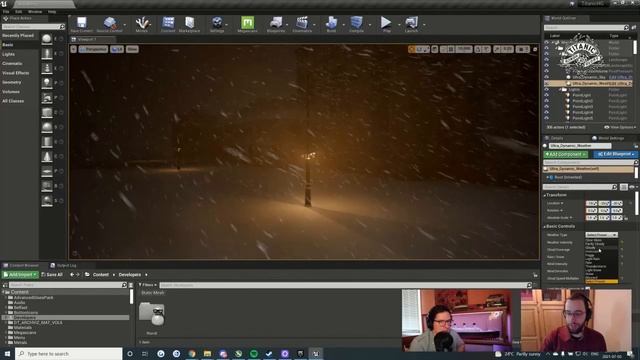
Task: Click the Perspective viewport button
Action: click(93, 49)
